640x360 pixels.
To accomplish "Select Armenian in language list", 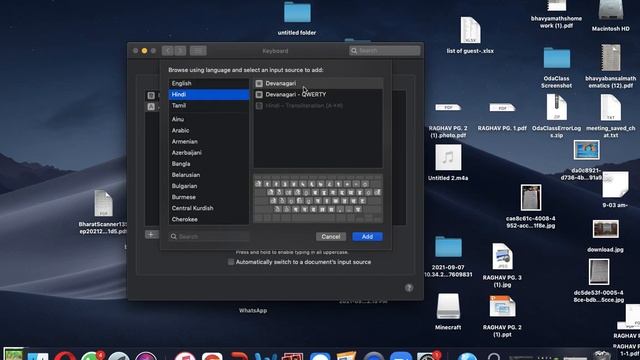I will click(209, 141).
